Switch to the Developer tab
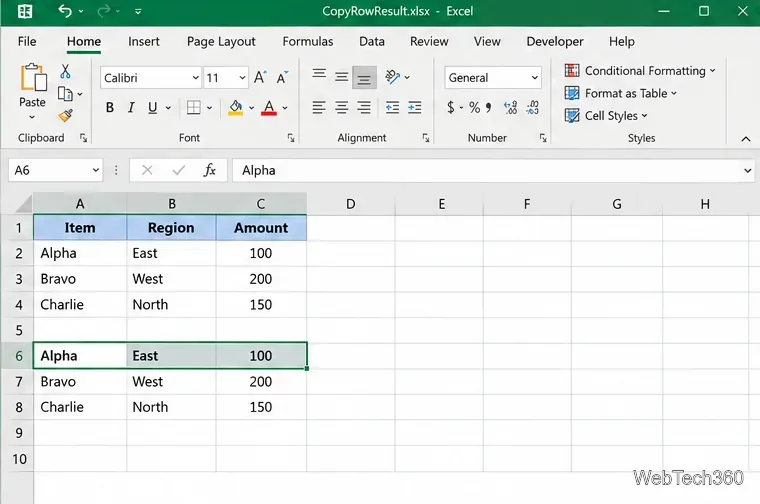This screenshot has height=504, width=760. coord(555,42)
